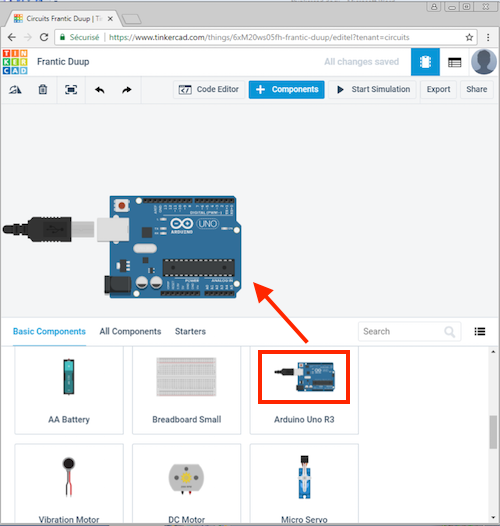This screenshot has width=500, height=526.
Task: Switch to circuit view chip icon
Action: tap(425, 62)
